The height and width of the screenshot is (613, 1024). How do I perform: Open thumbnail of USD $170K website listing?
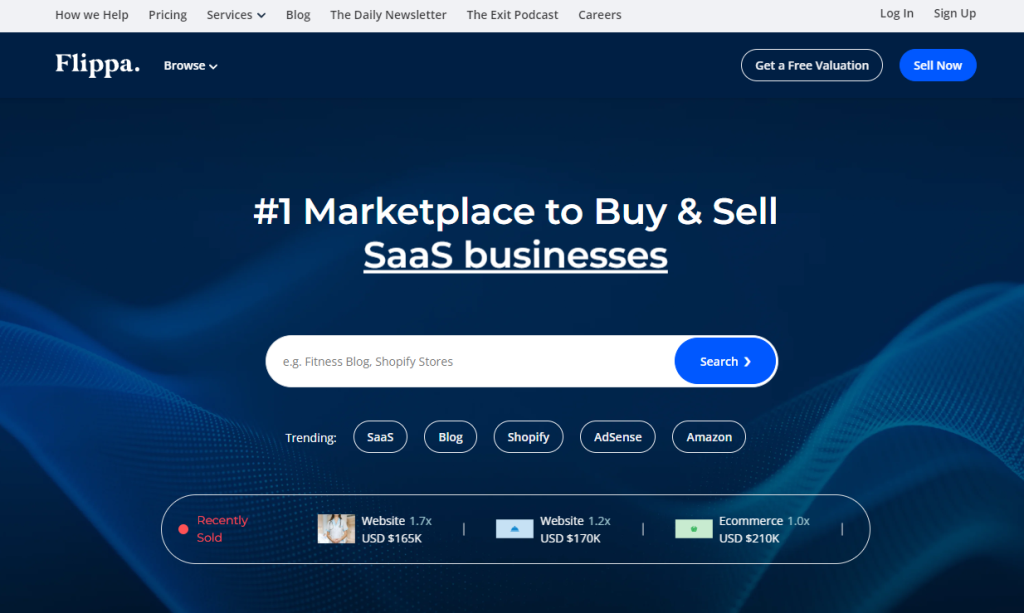click(514, 529)
